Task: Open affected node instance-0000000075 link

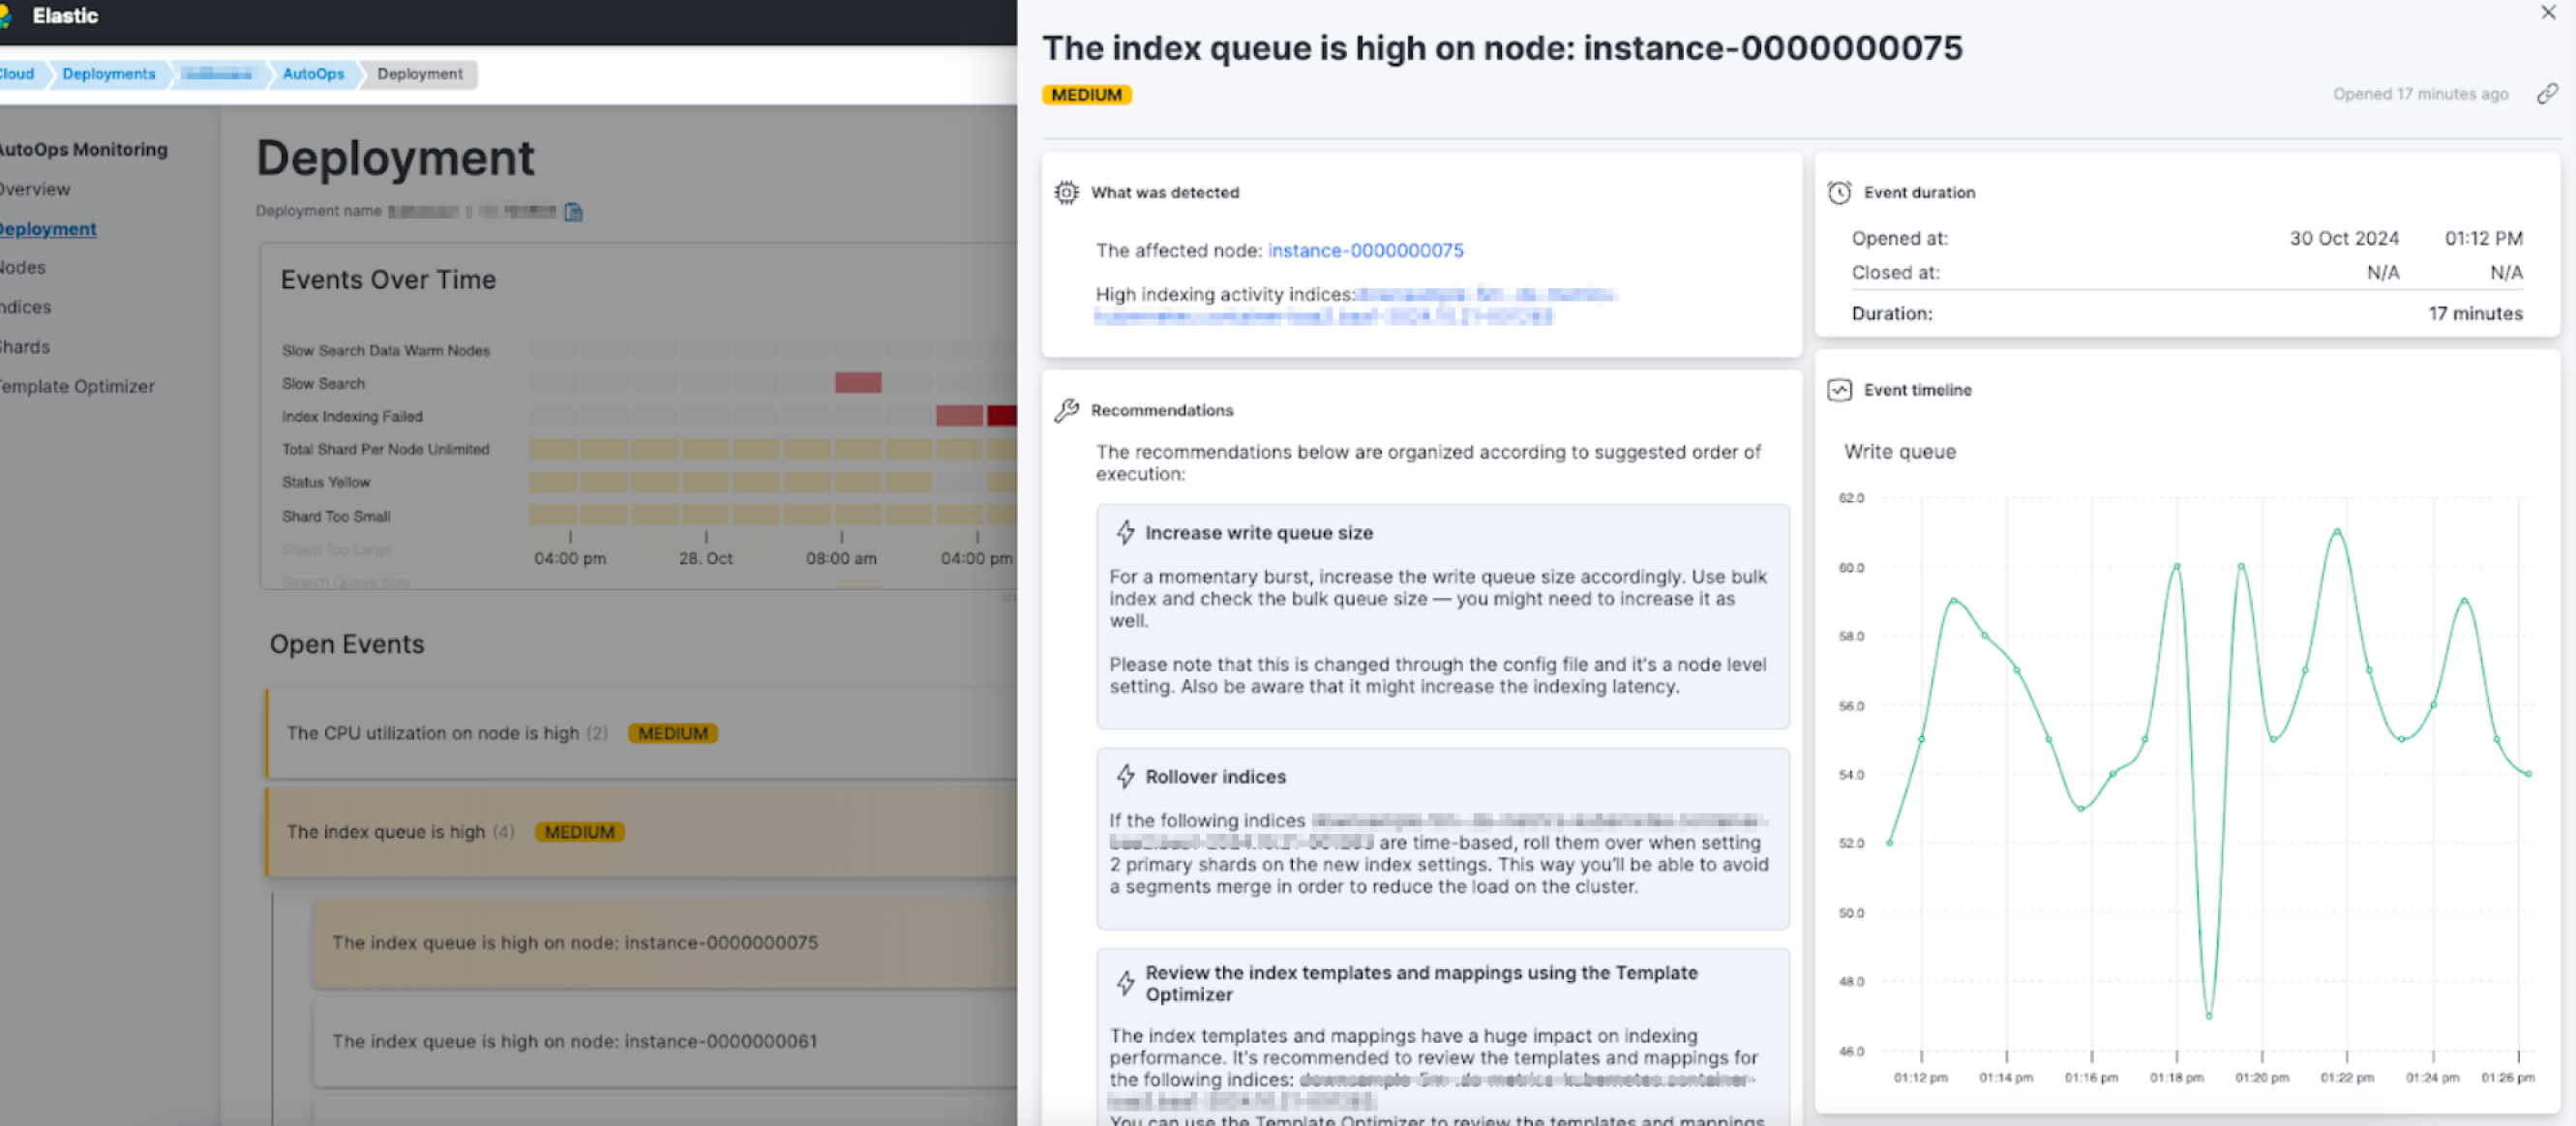Action: [1364, 251]
